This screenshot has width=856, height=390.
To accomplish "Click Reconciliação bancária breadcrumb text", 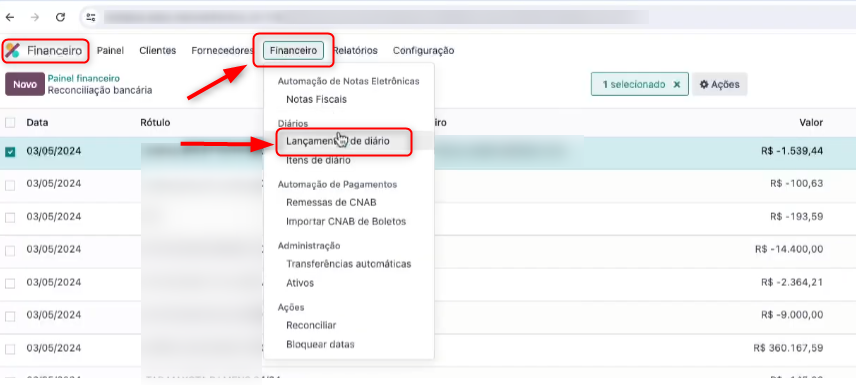I will [100, 90].
